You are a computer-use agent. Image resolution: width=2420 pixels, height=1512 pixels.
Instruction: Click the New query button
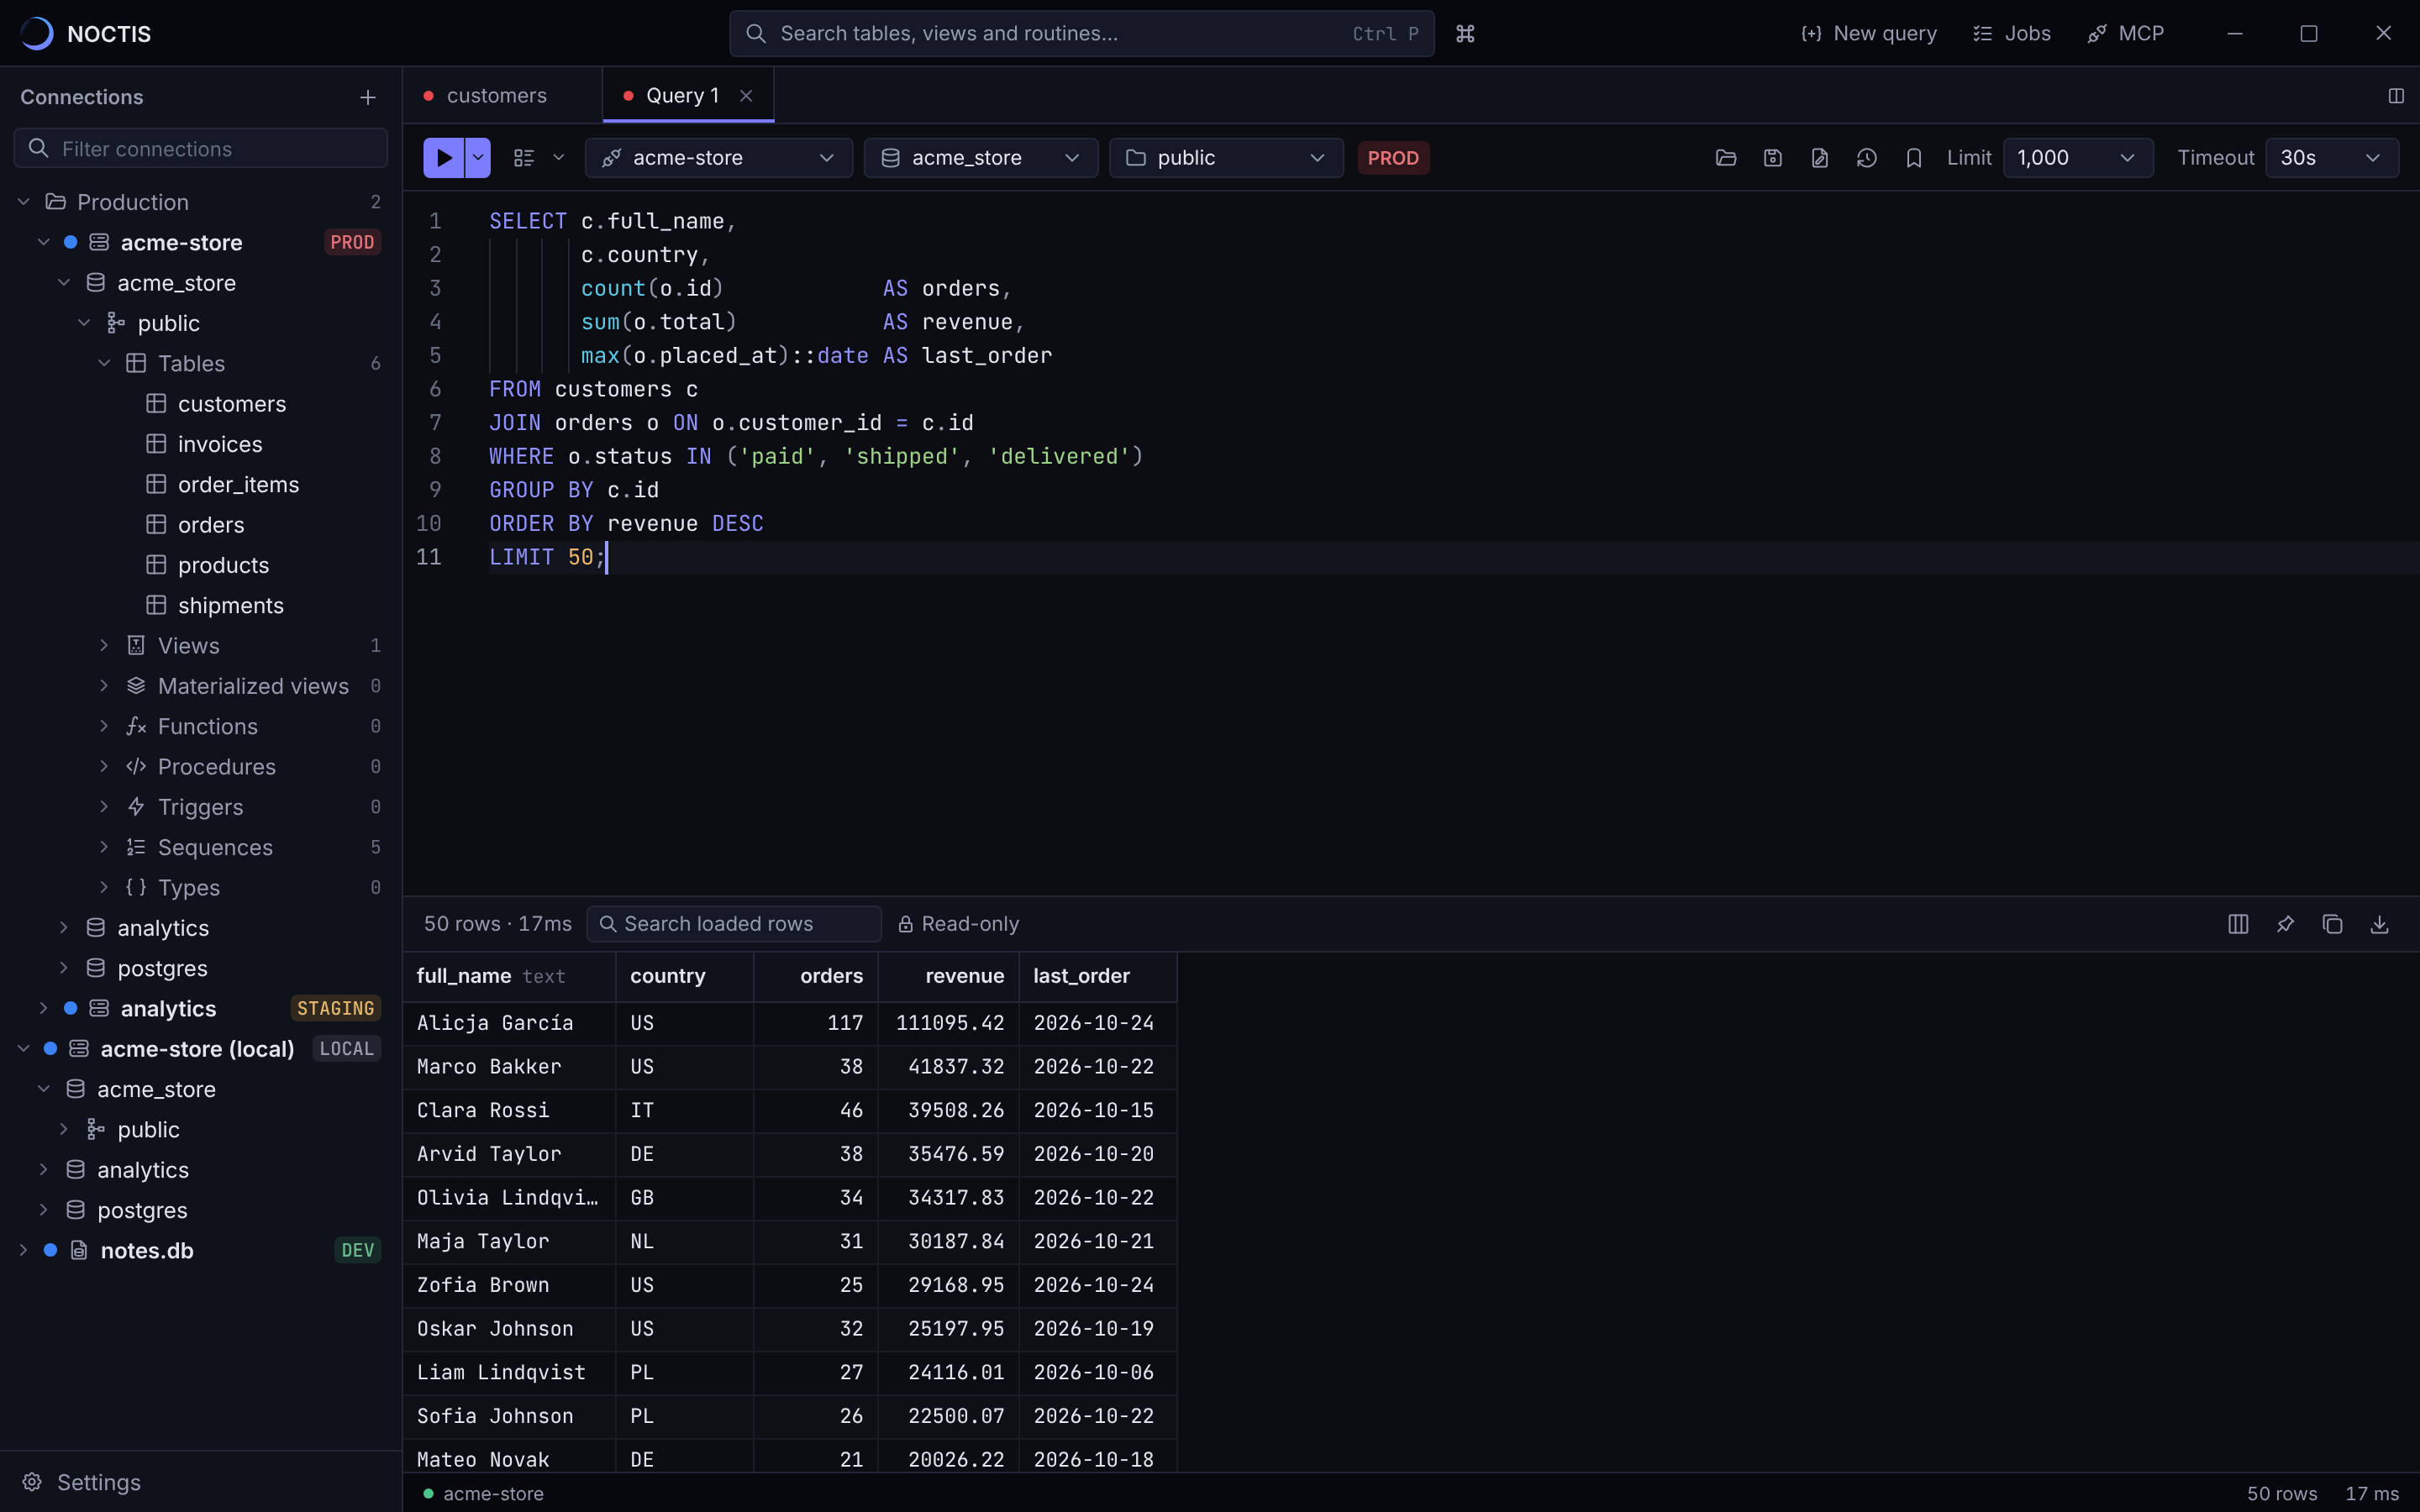[x=1869, y=34]
